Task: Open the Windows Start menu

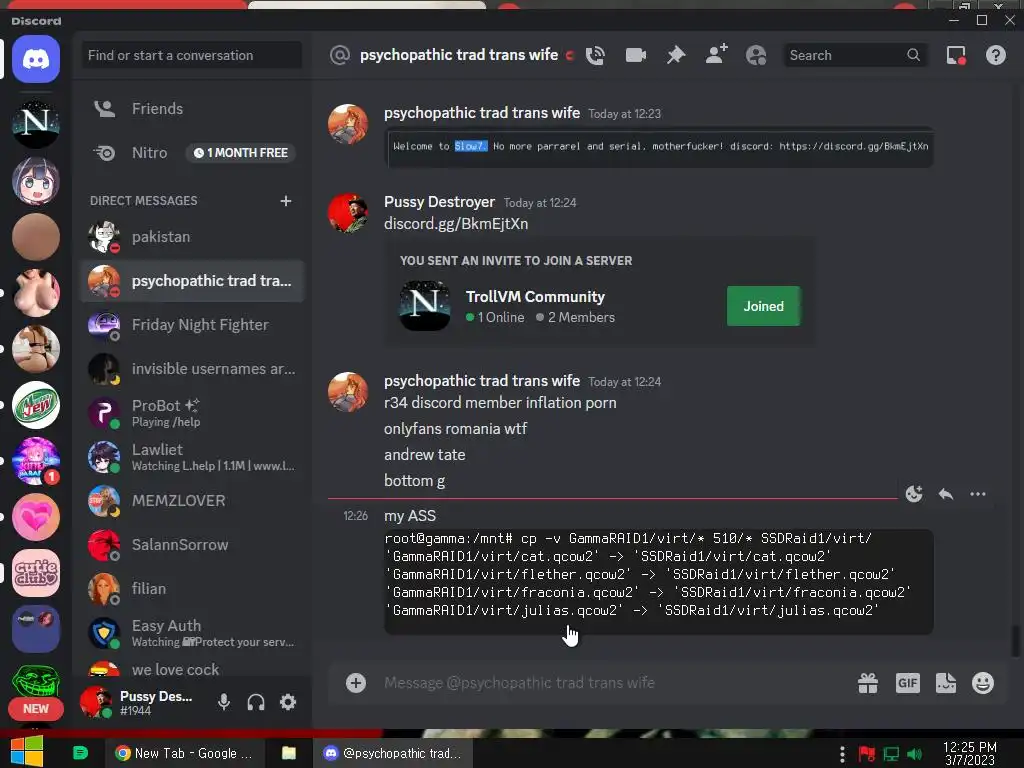Action: [27, 752]
